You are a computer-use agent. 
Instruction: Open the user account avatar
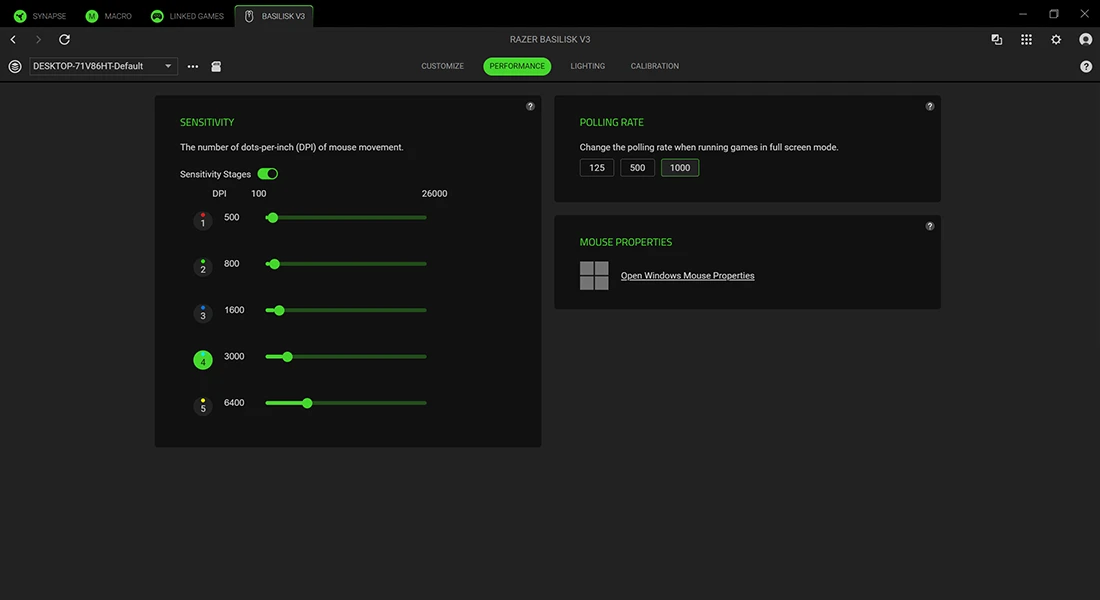point(1085,39)
